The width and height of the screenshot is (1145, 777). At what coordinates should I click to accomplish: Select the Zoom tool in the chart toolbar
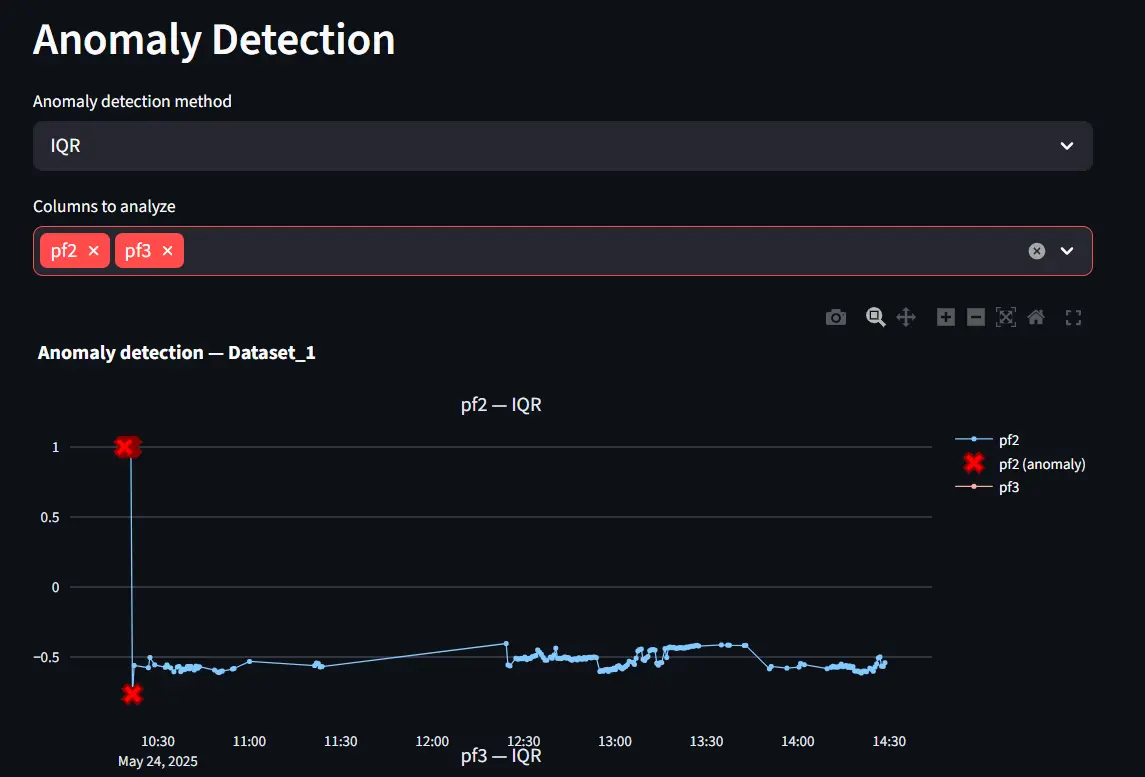coord(875,317)
